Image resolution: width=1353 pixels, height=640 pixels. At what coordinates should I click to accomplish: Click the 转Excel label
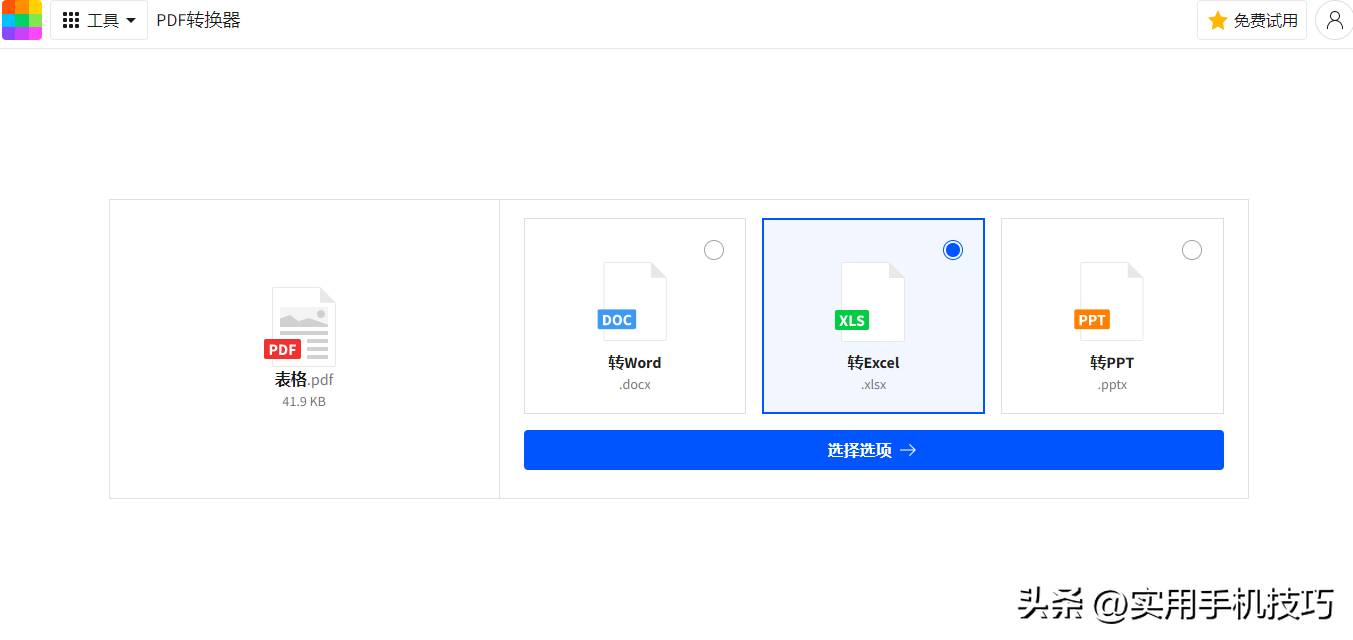pos(873,363)
